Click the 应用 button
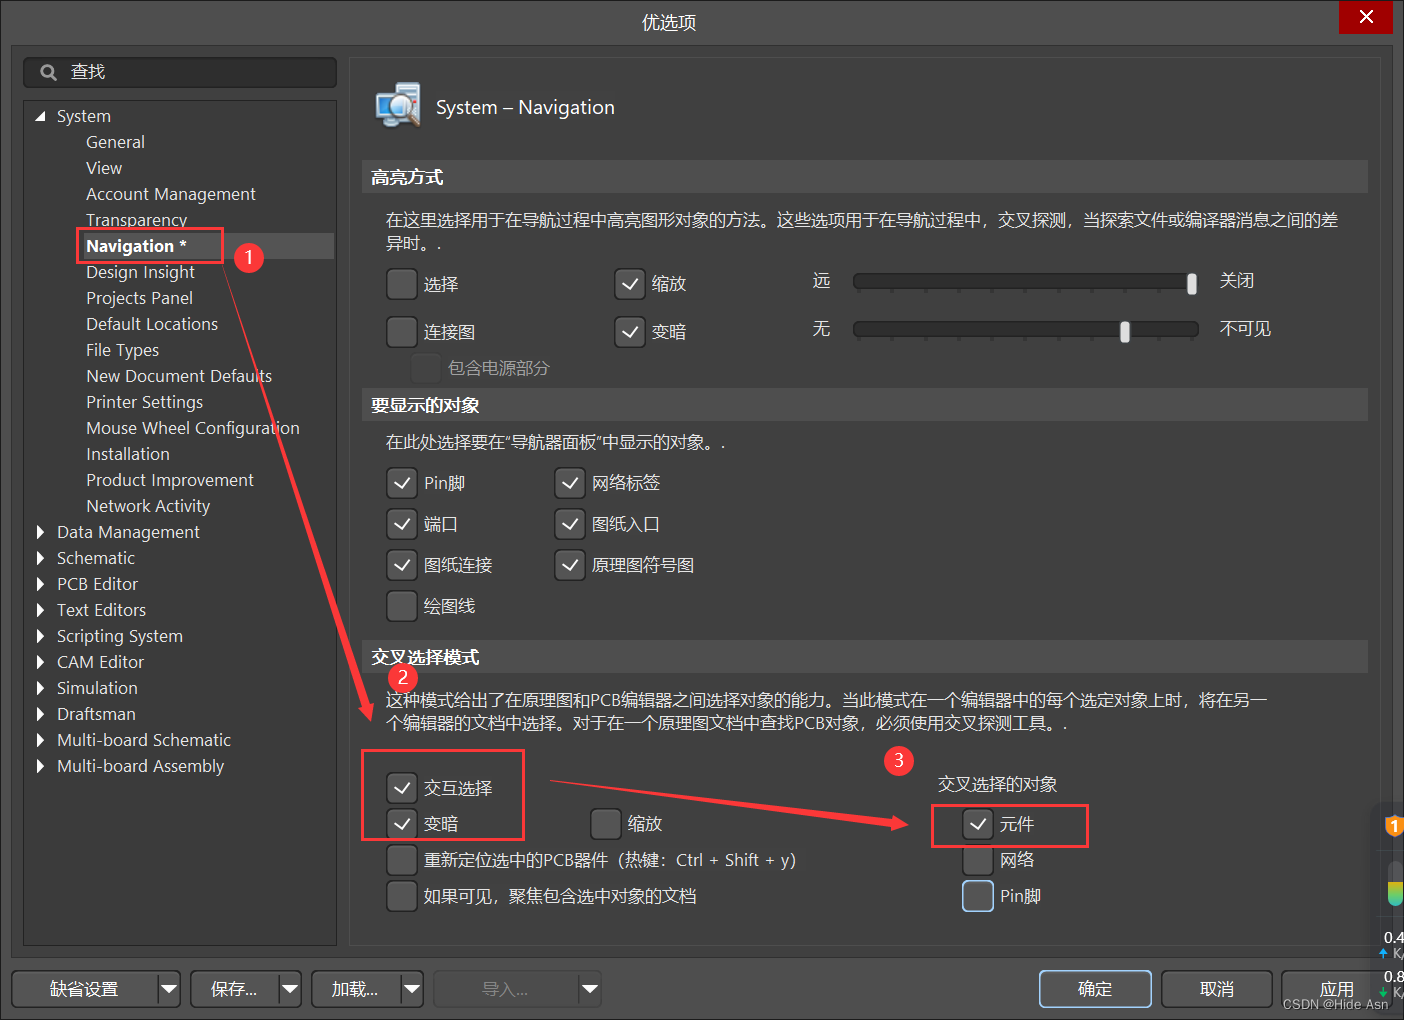This screenshot has height=1020, width=1404. tap(1337, 989)
